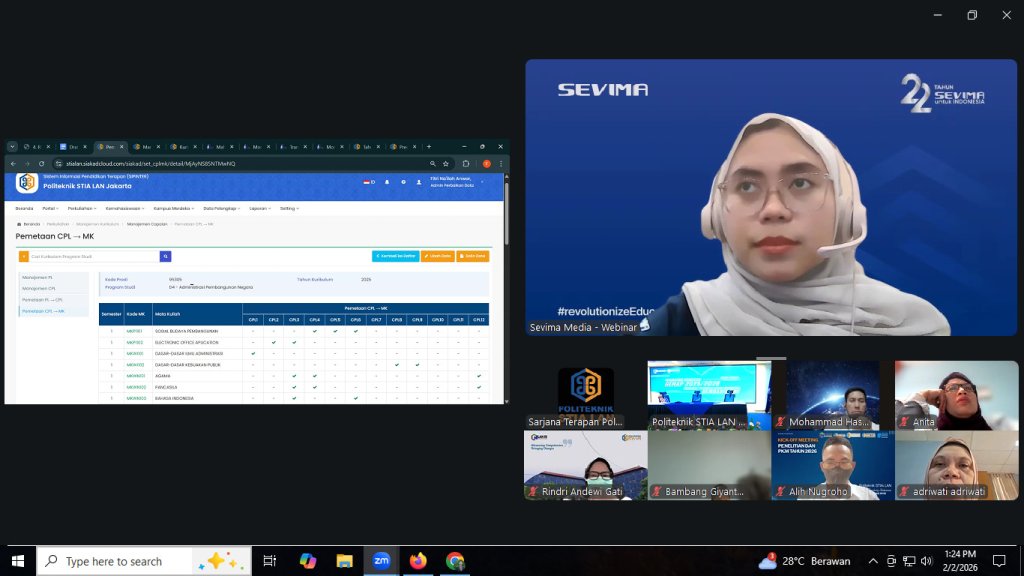
Task: Open the Zoom app in the taskbar
Action: click(381, 561)
